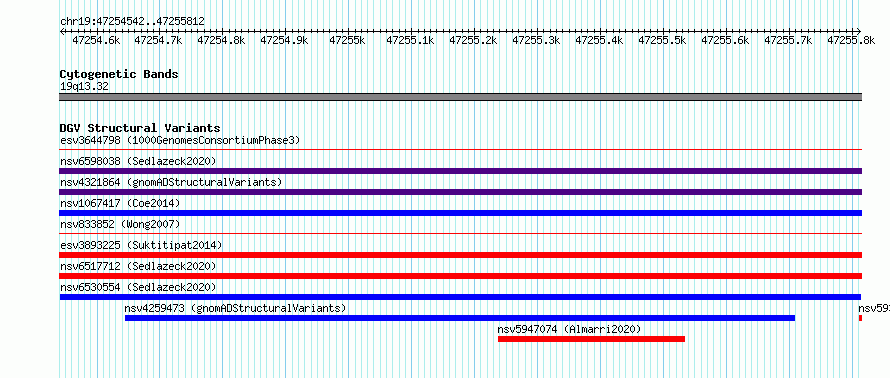
Task: Click the Cytogenetic Bands track title
Action: (x=119, y=74)
